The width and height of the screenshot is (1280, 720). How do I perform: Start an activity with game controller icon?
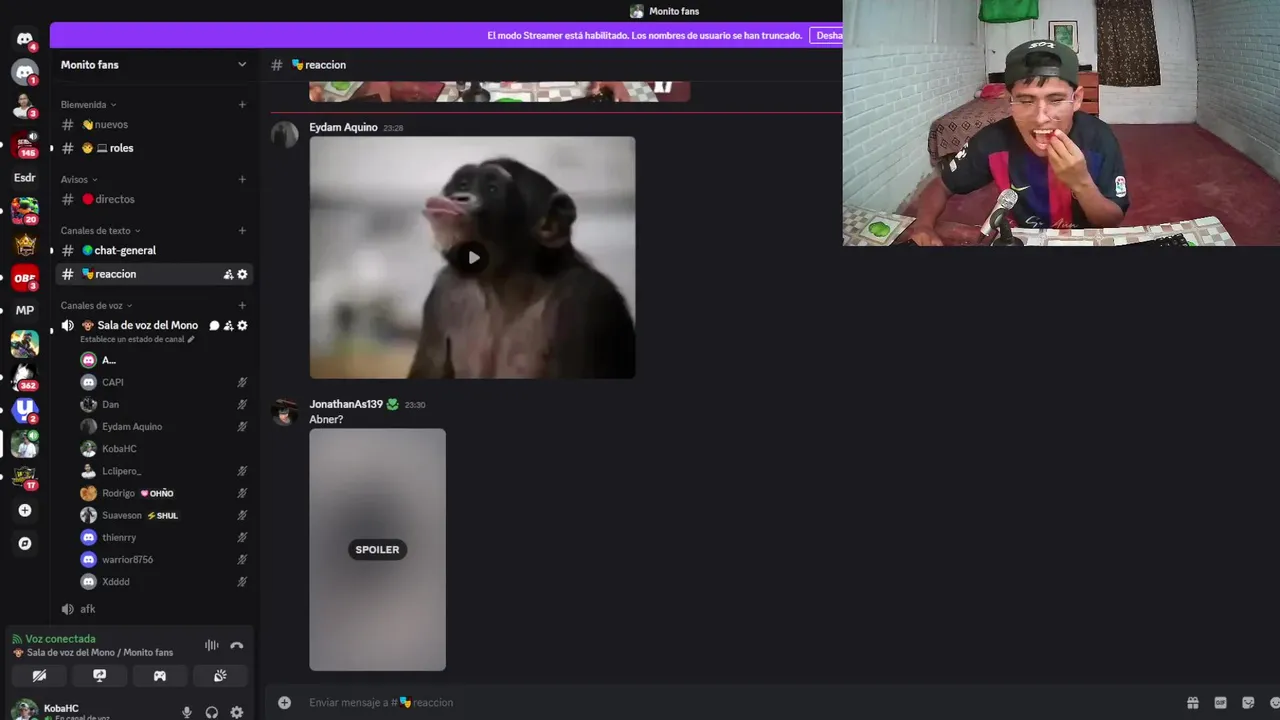pos(159,676)
